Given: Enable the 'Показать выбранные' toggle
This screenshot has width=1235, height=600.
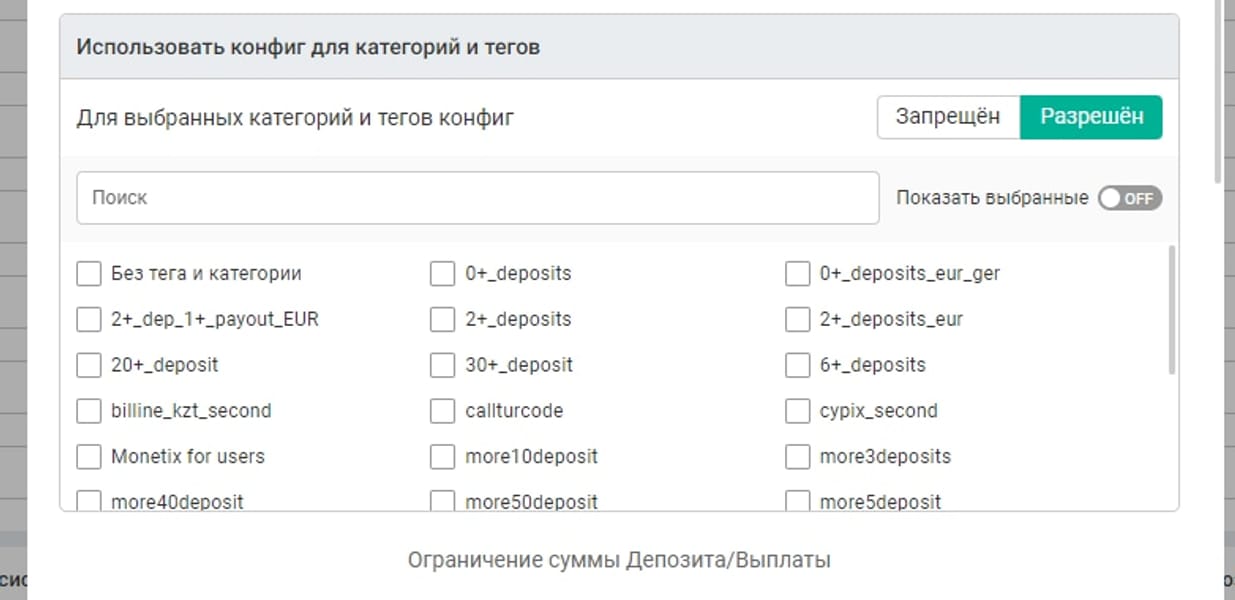Looking at the screenshot, I should [x=1131, y=199].
